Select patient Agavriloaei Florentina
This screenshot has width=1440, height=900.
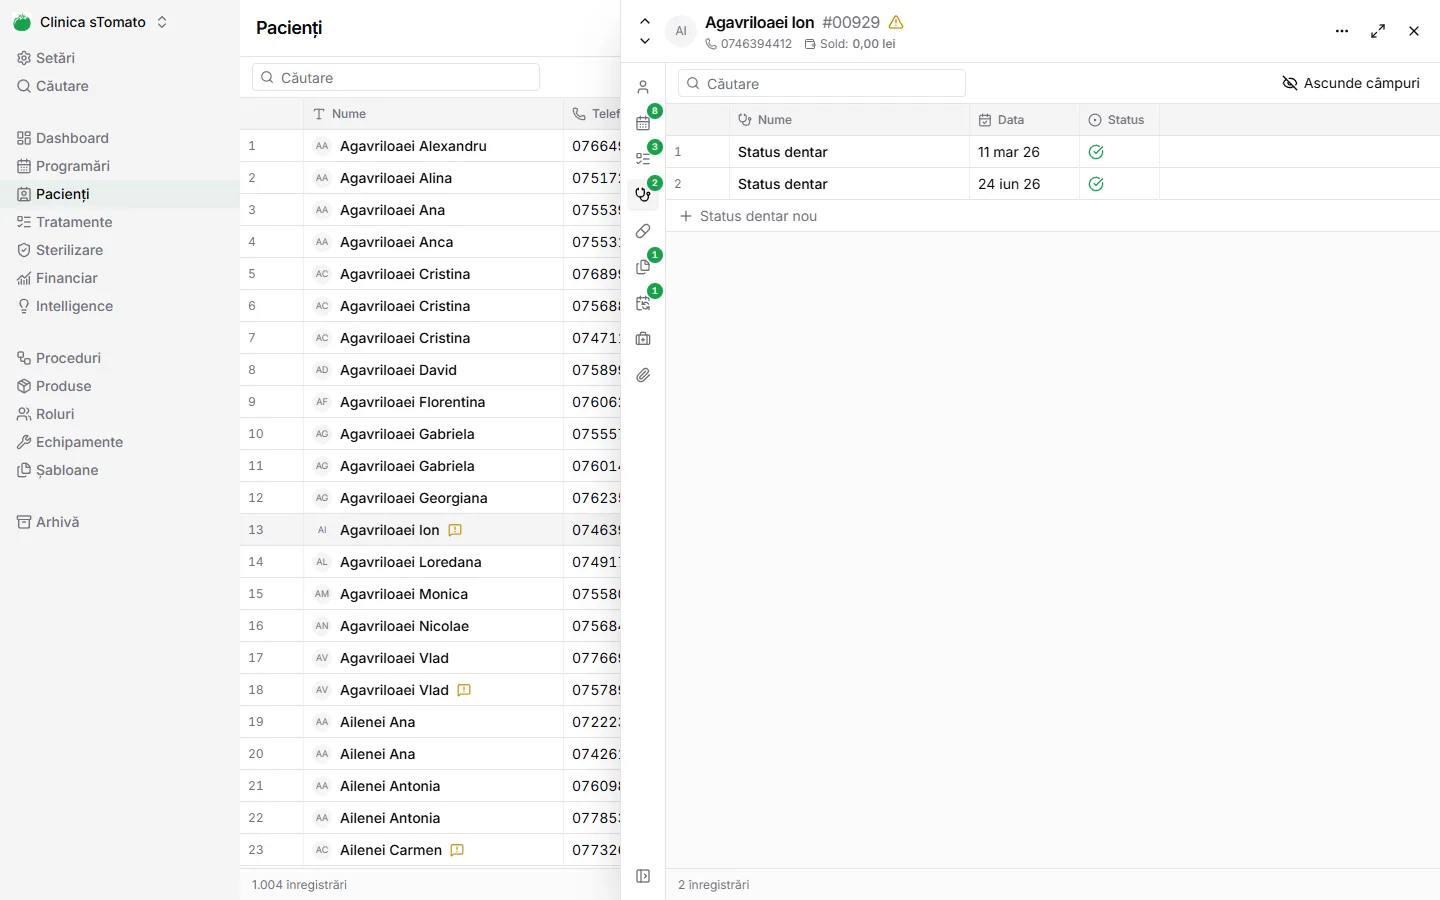(412, 402)
